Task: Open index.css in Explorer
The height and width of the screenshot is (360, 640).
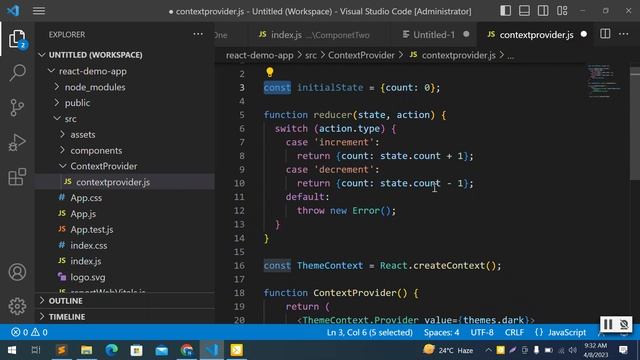Action: [124, 245]
